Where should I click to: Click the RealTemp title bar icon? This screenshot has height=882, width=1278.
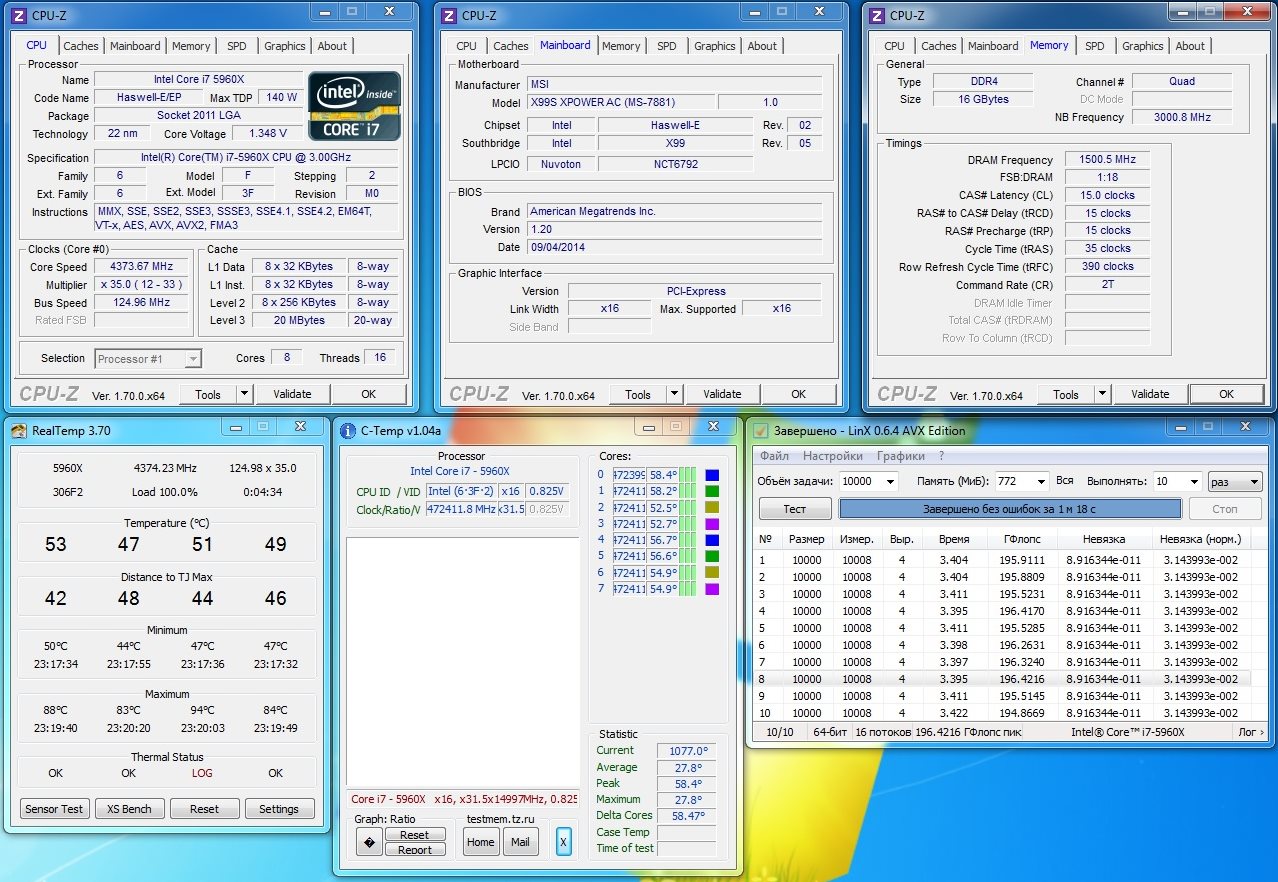pos(18,430)
